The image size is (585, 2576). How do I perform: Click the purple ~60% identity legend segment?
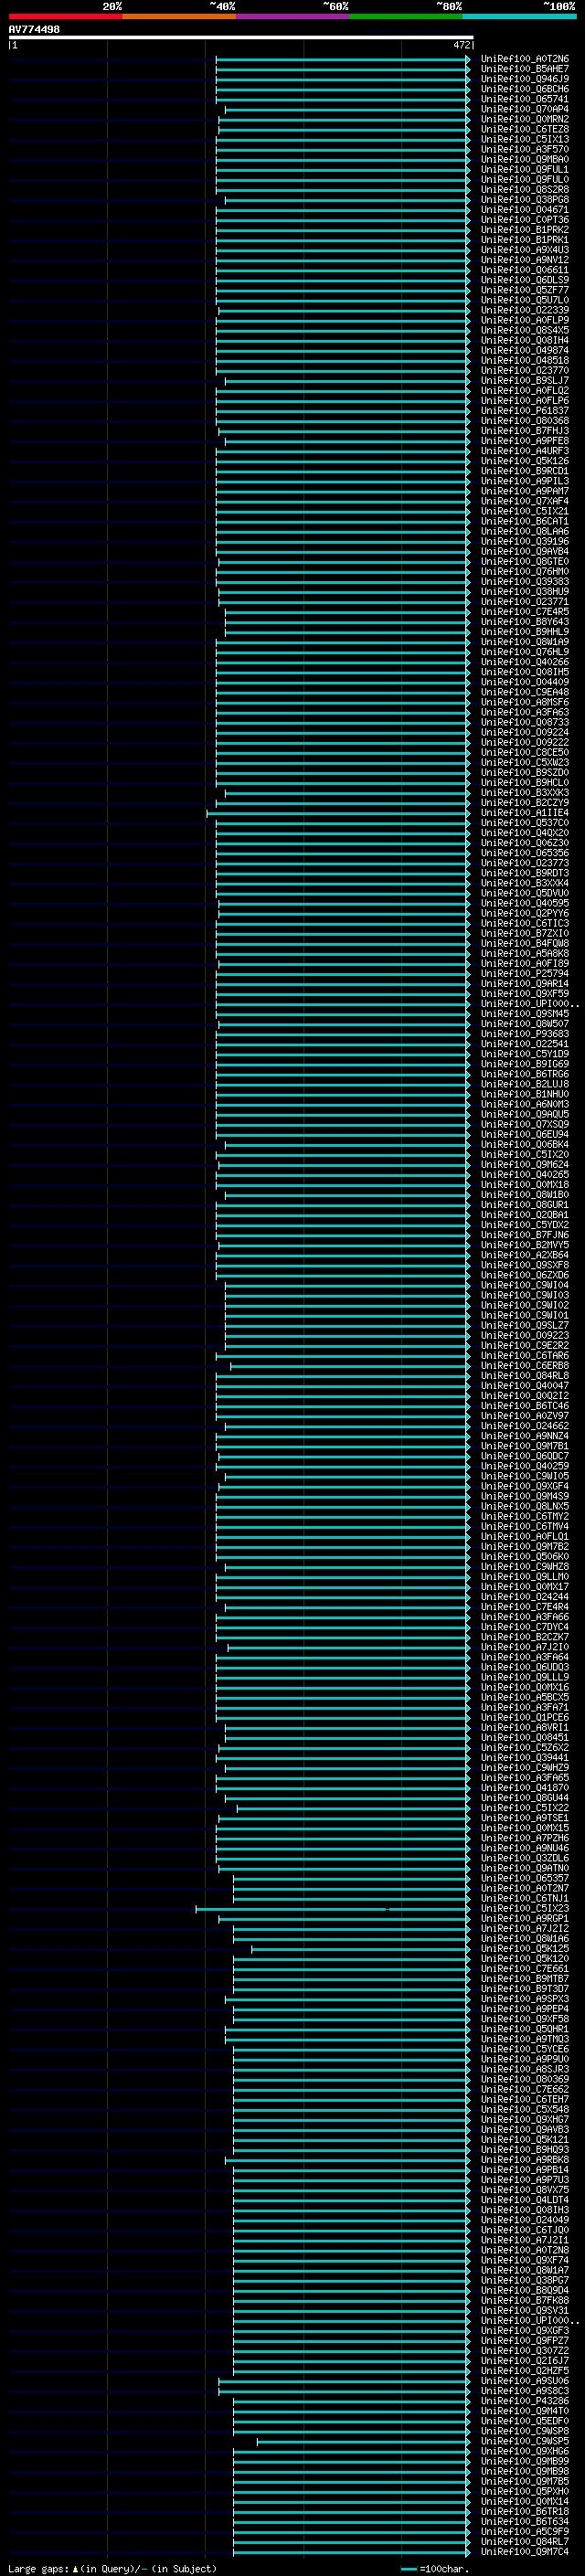[x=293, y=17]
